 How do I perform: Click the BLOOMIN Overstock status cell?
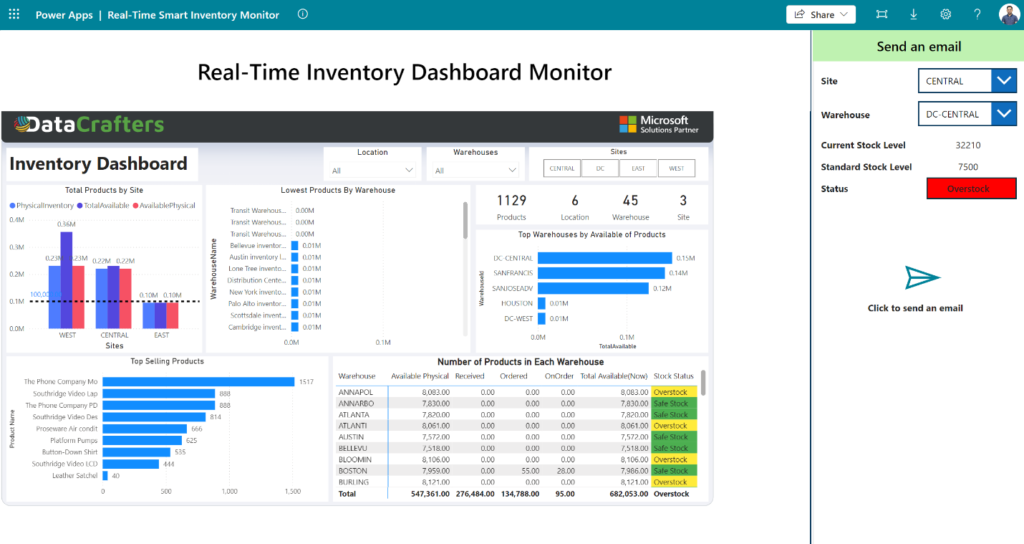coord(674,460)
